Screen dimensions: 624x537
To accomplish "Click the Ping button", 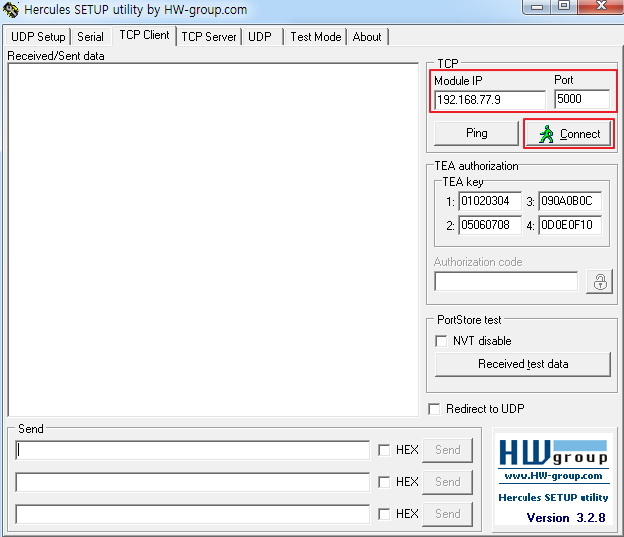I will pyautogui.click(x=476, y=133).
